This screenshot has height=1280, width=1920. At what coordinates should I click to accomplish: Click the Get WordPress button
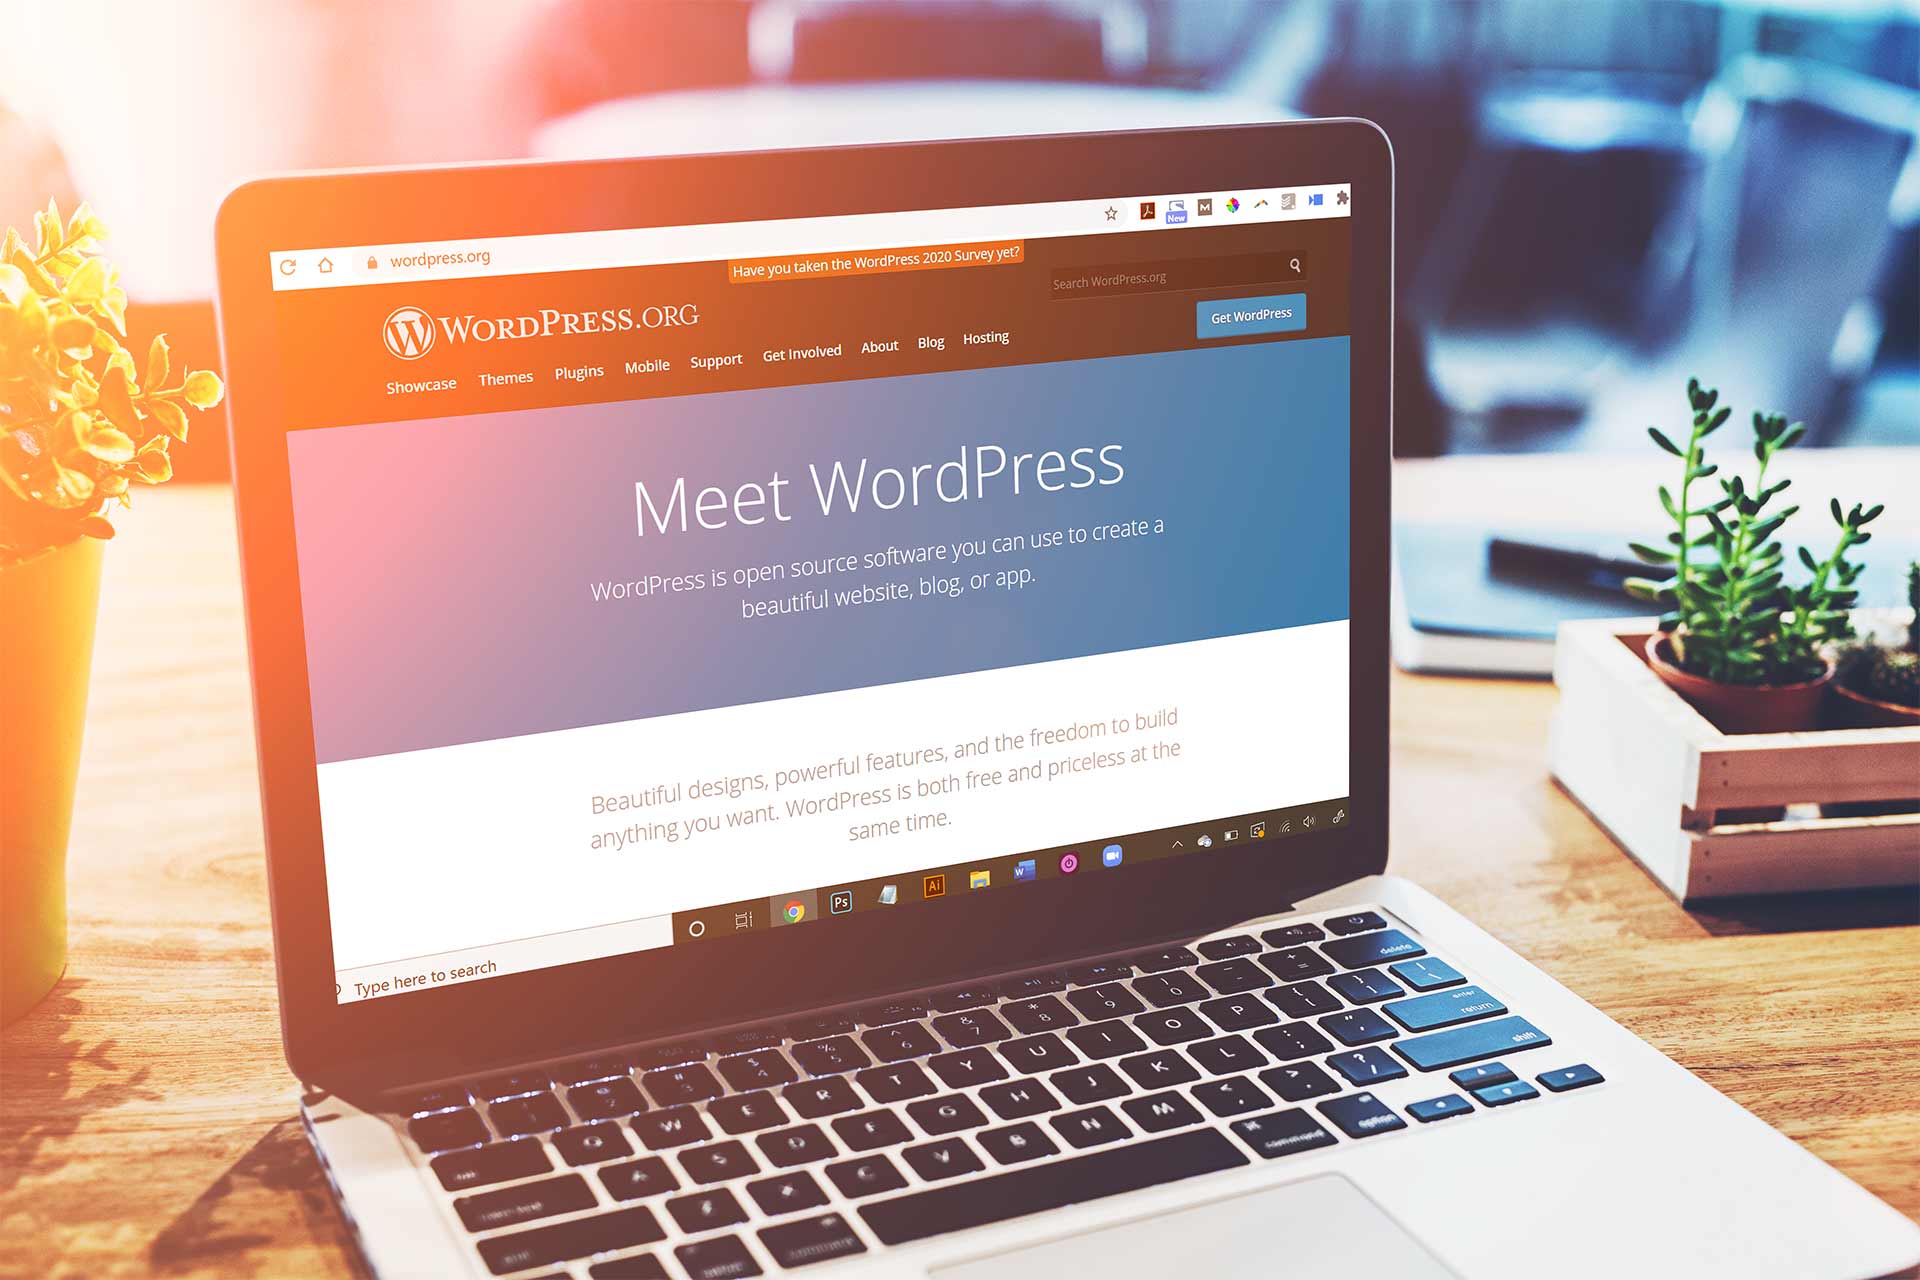click(x=1247, y=313)
